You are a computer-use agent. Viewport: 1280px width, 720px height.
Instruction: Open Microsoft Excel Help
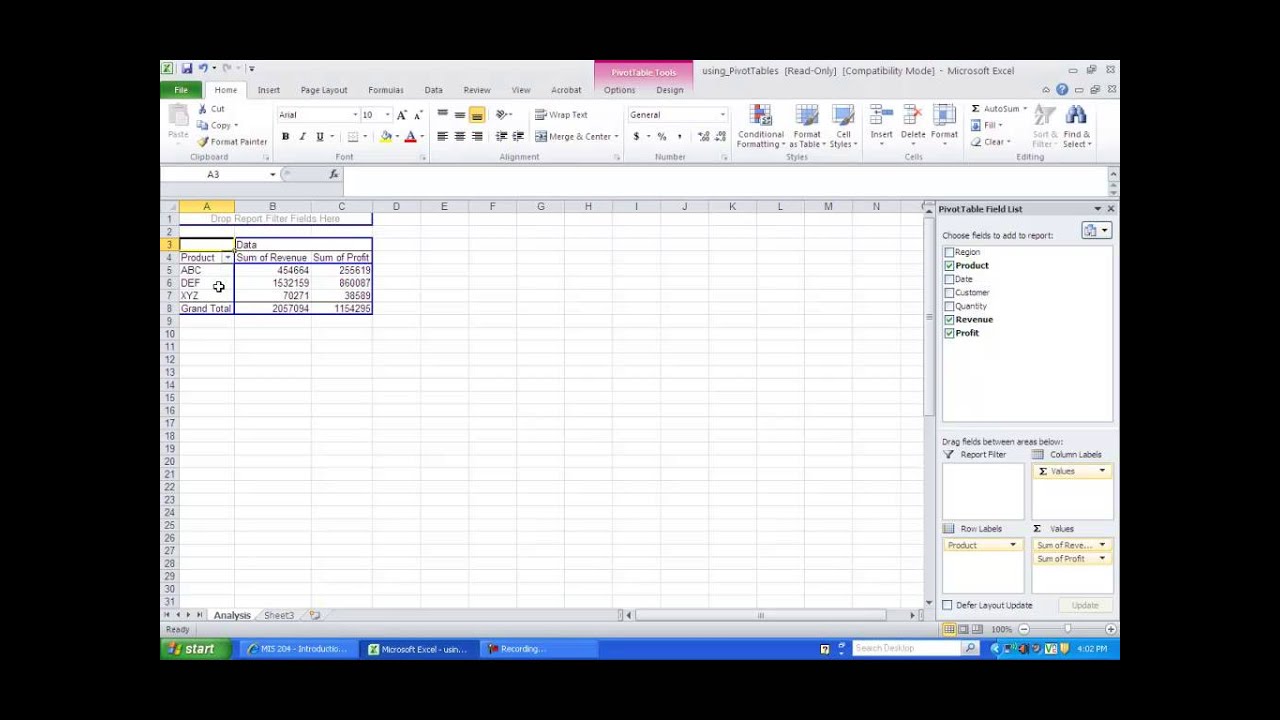(1062, 90)
